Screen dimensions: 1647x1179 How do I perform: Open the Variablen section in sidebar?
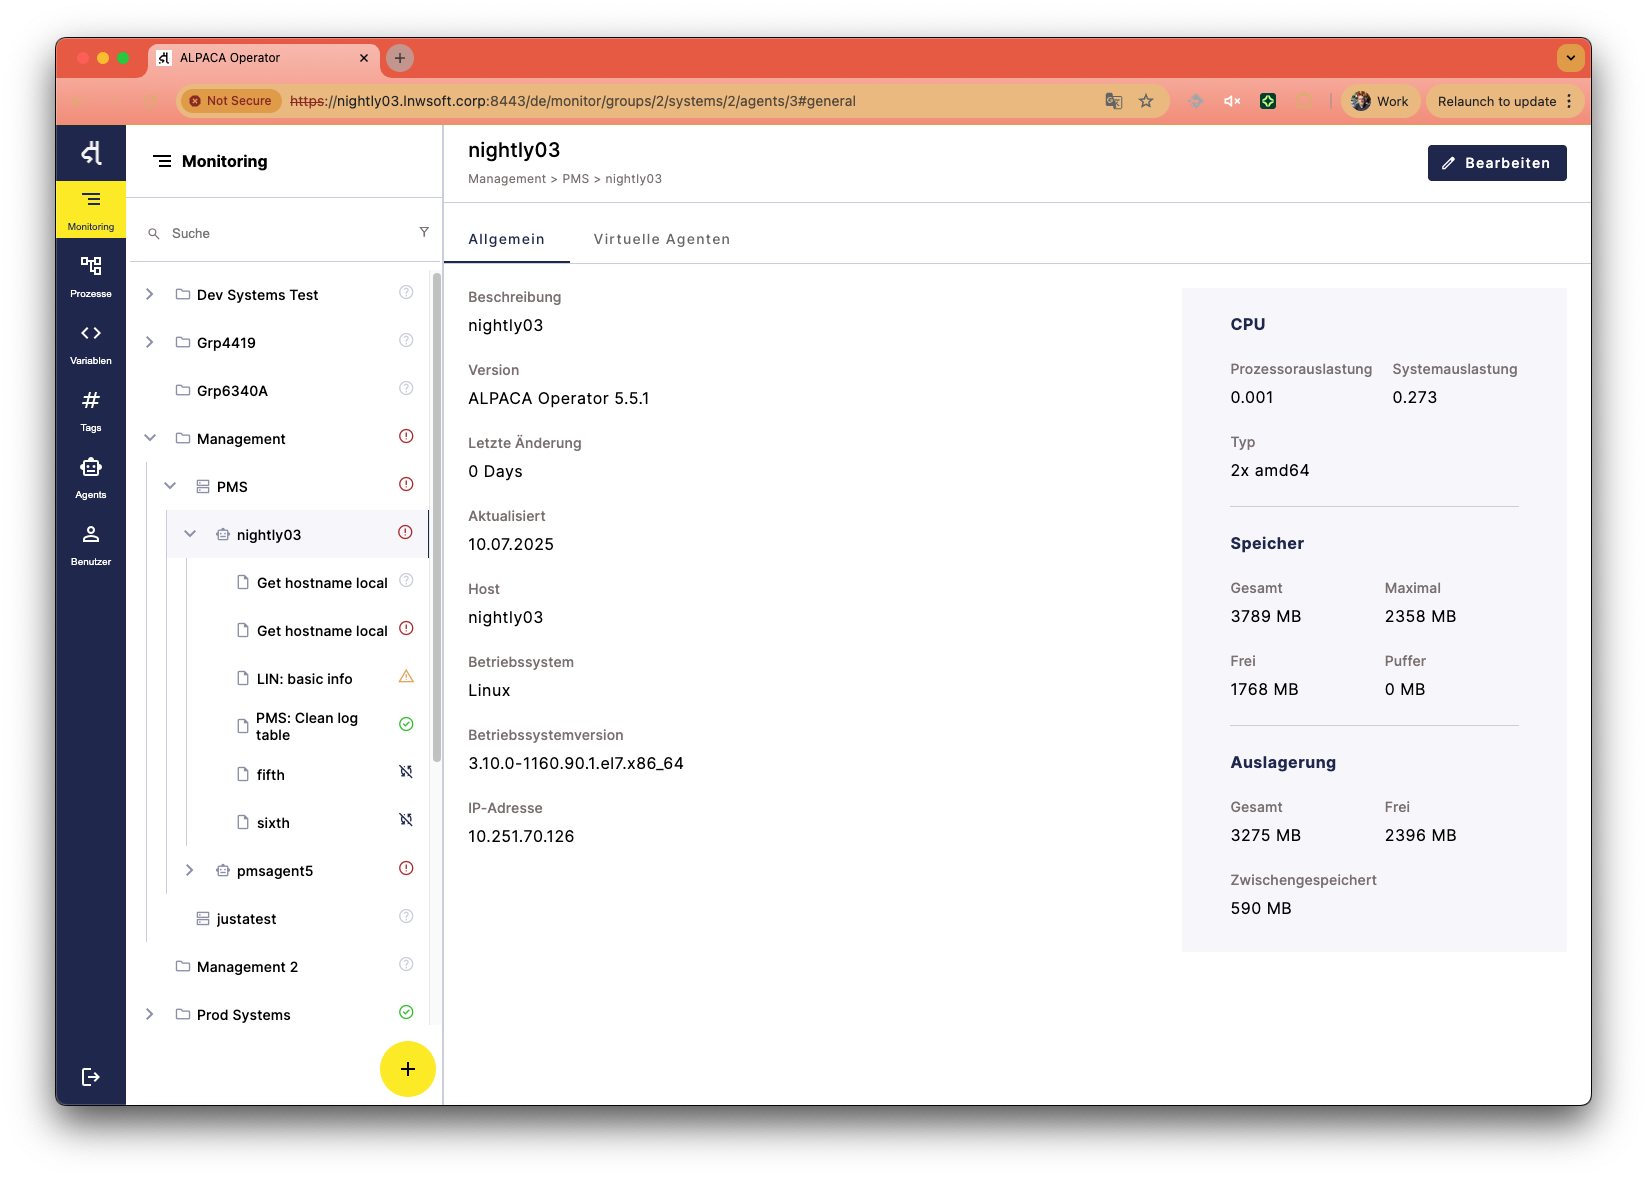(x=91, y=344)
